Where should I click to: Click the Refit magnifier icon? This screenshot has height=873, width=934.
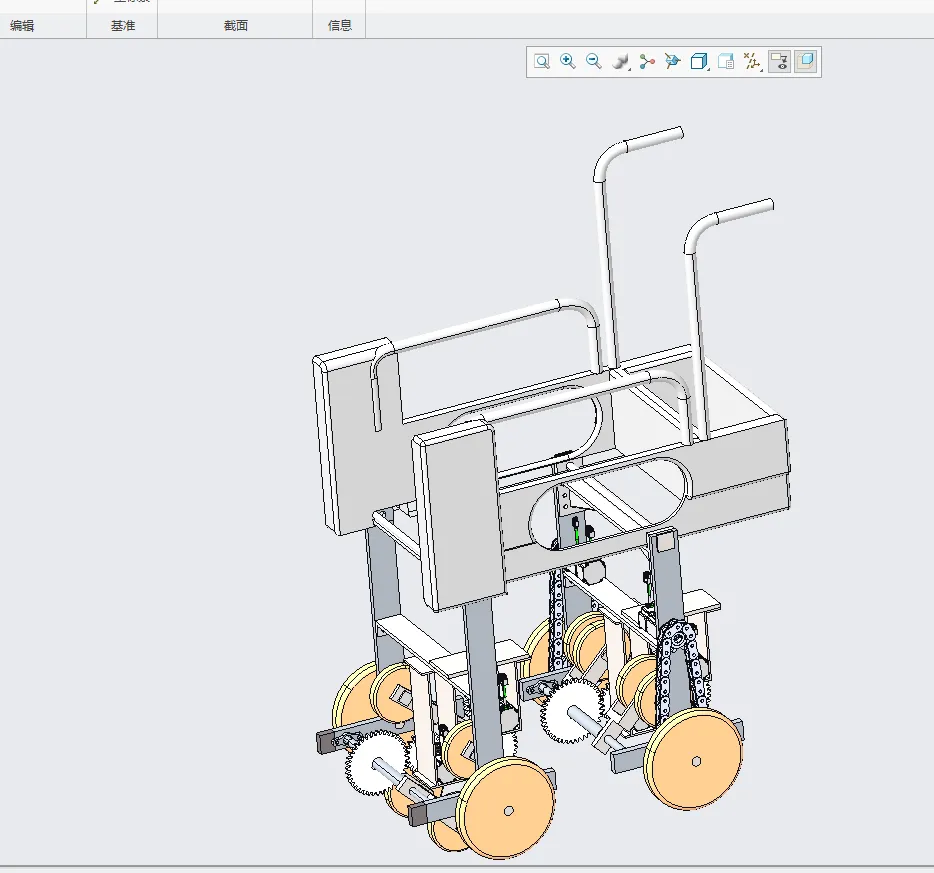[542, 62]
